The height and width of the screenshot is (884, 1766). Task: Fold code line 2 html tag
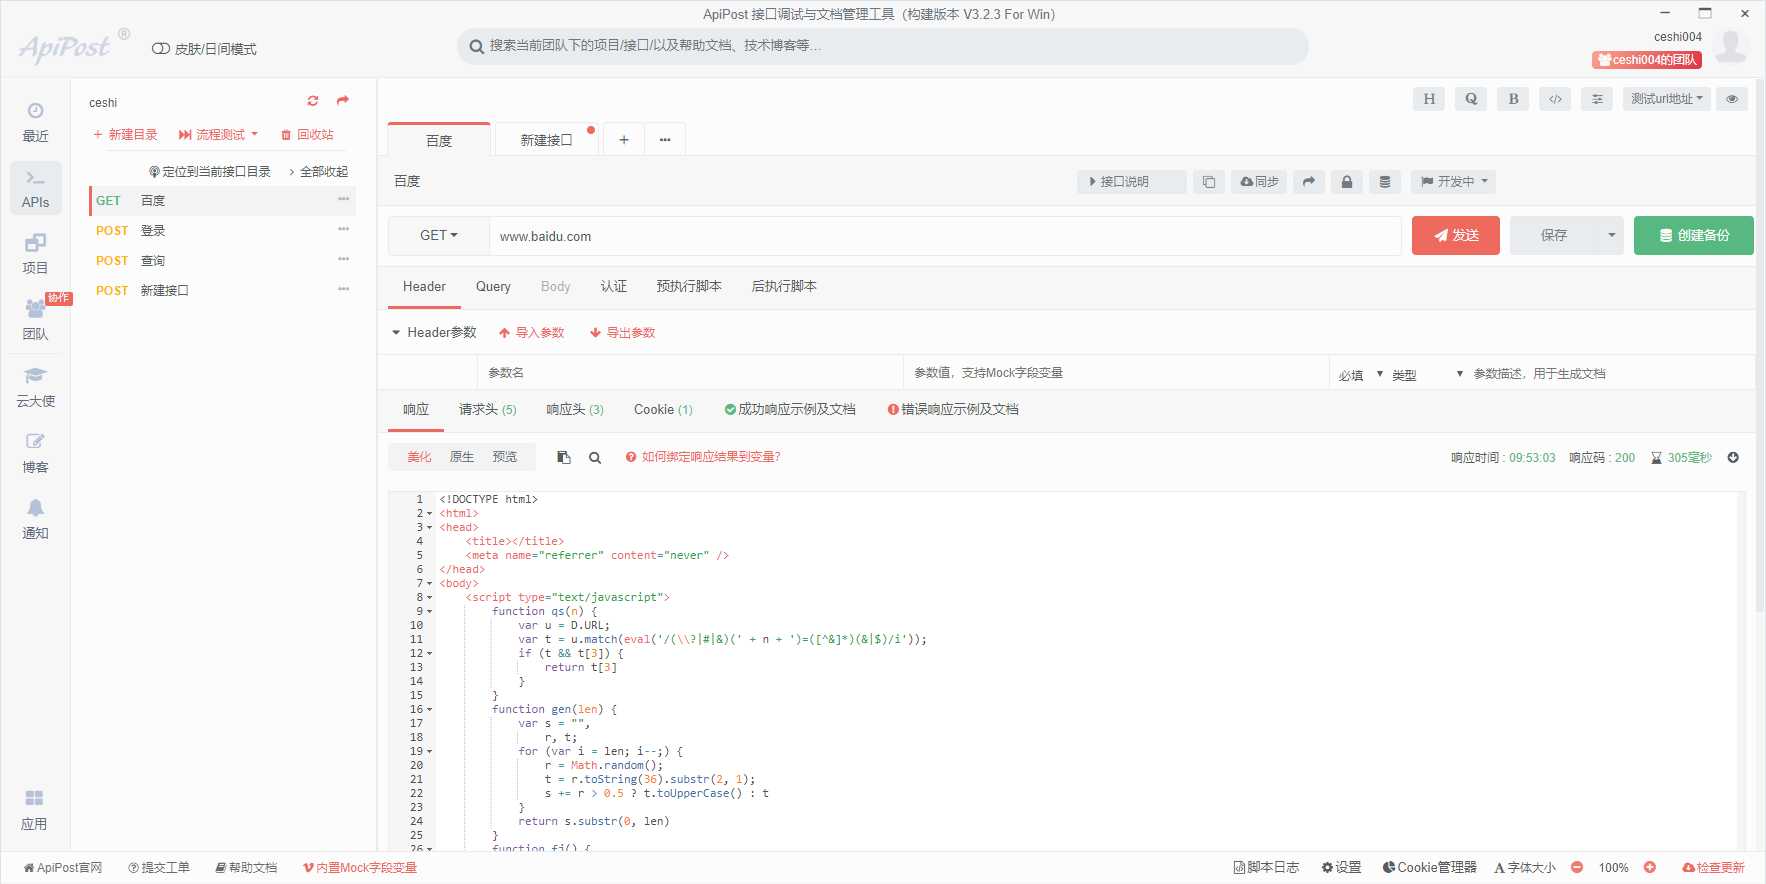click(430, 514)
